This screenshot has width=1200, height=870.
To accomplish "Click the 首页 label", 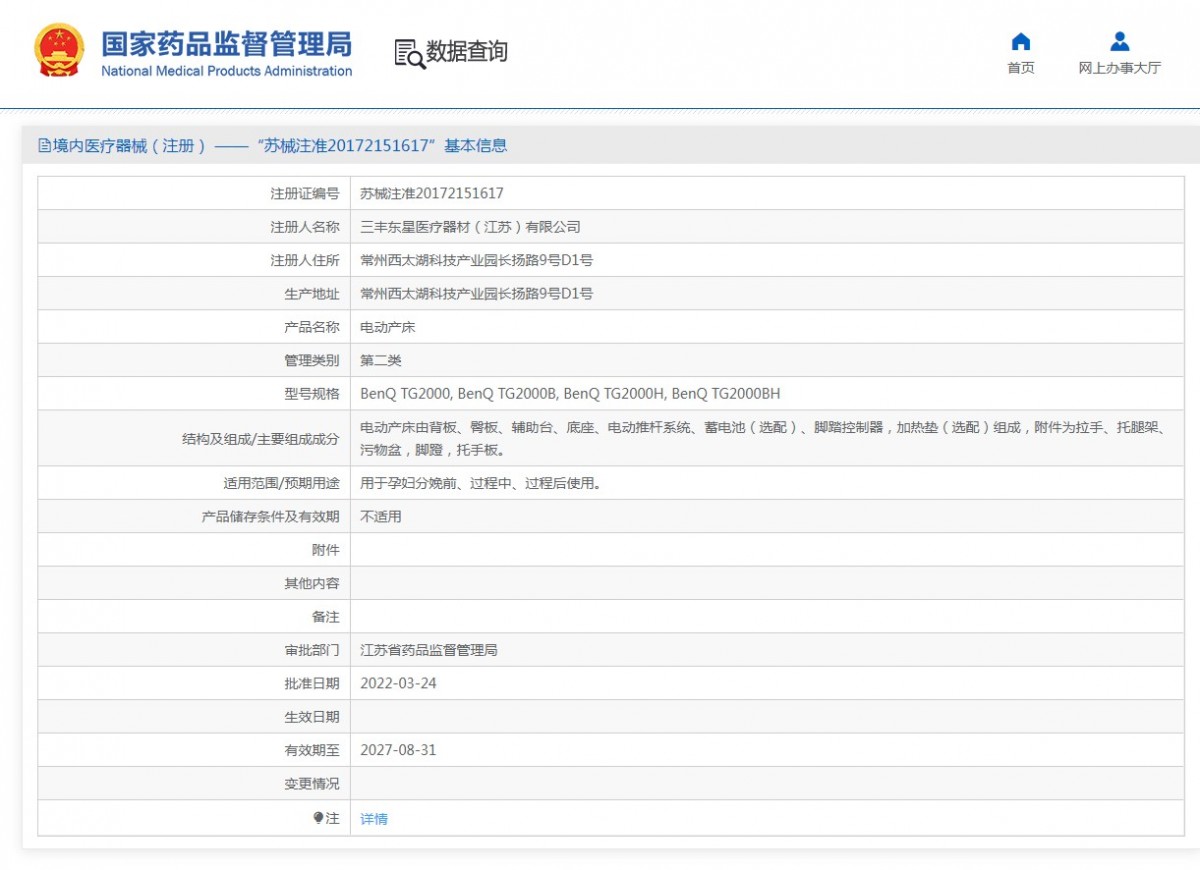I will (1021, 68).
